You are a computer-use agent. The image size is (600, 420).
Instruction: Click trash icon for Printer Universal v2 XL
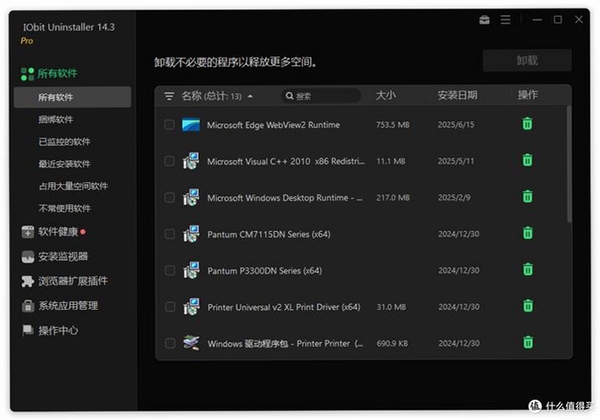[528, 306]
